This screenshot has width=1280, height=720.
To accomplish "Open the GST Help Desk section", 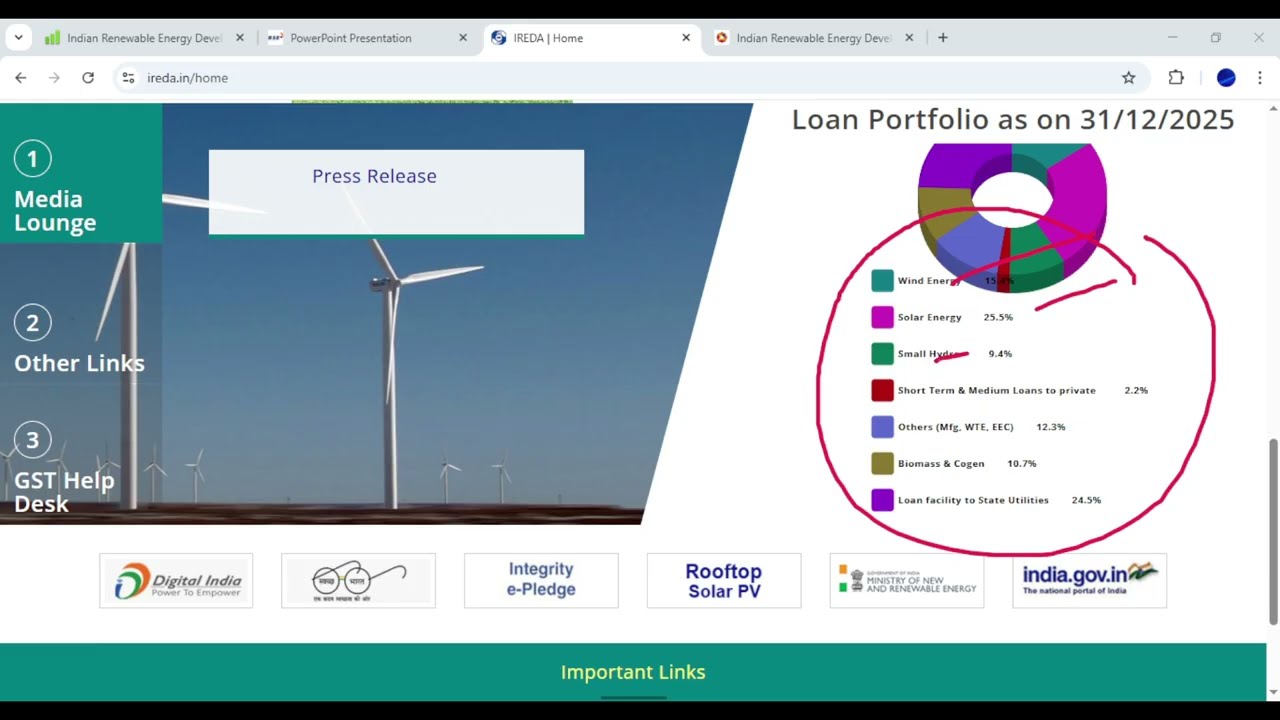I will 64,492.
